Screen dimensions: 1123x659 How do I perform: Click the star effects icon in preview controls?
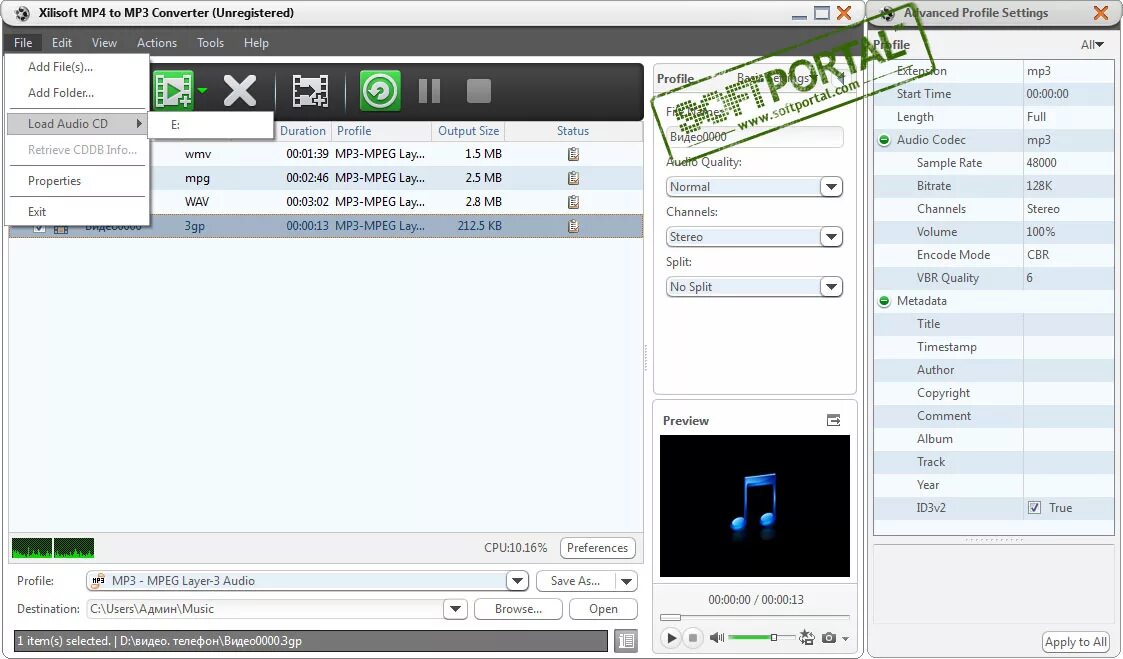[806, 637]
